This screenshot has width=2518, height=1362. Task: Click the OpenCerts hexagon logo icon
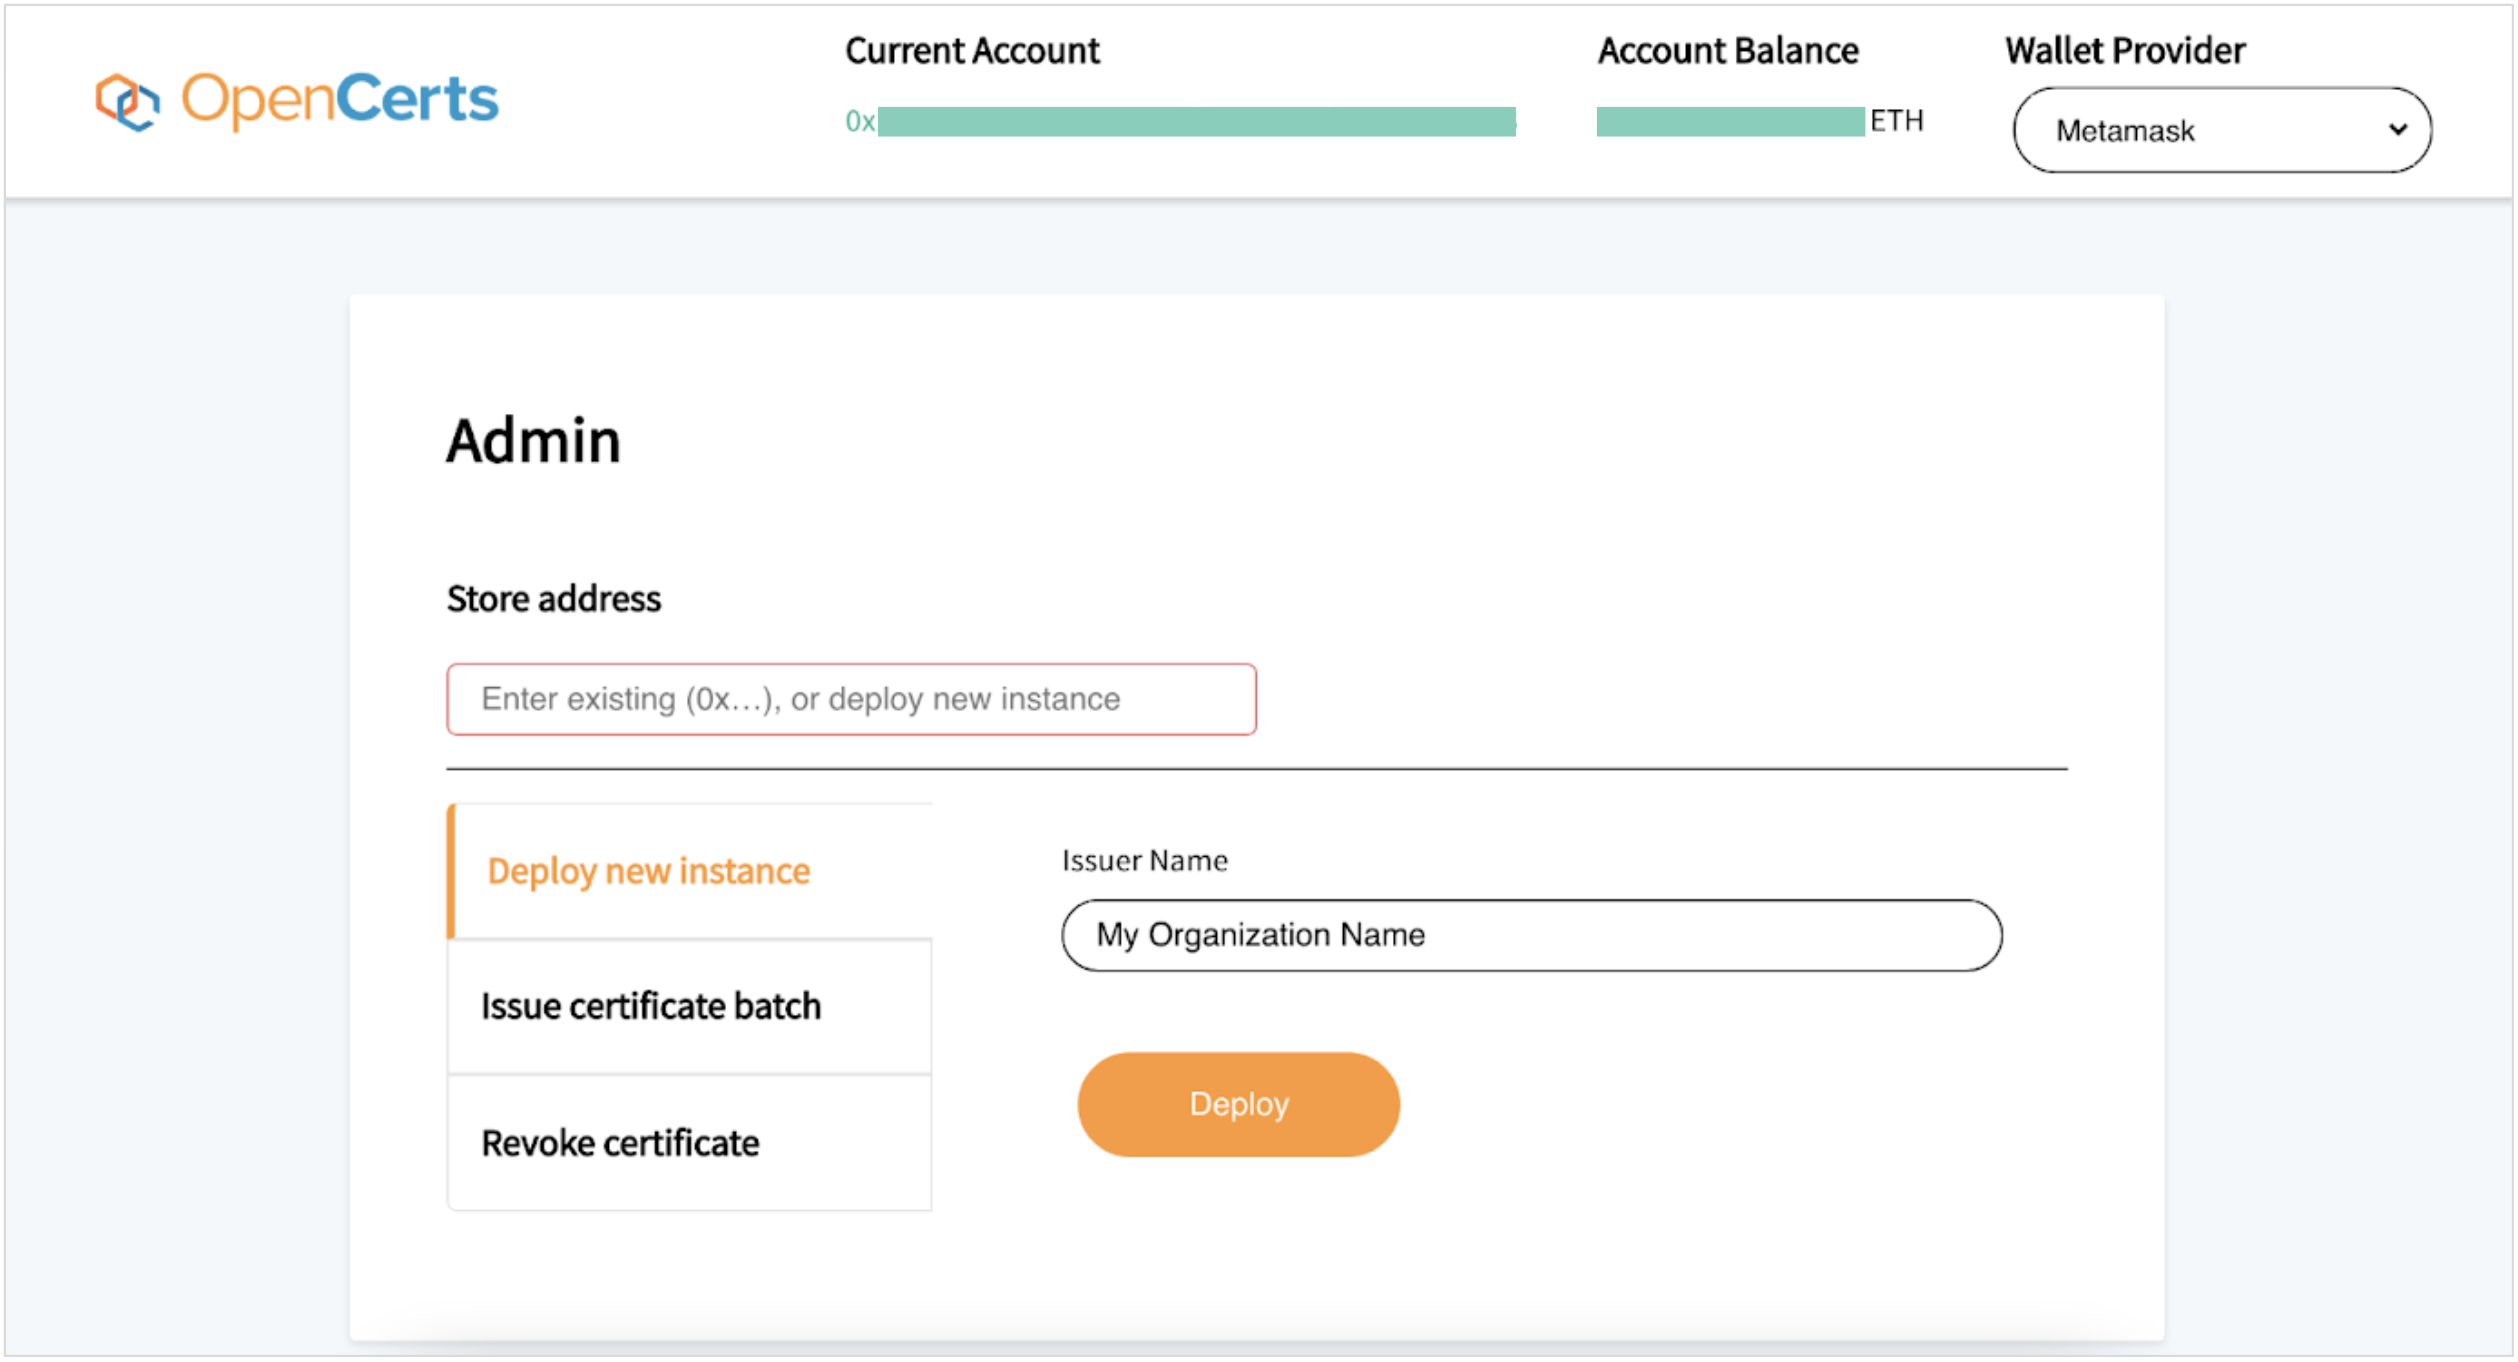point(127,100)
